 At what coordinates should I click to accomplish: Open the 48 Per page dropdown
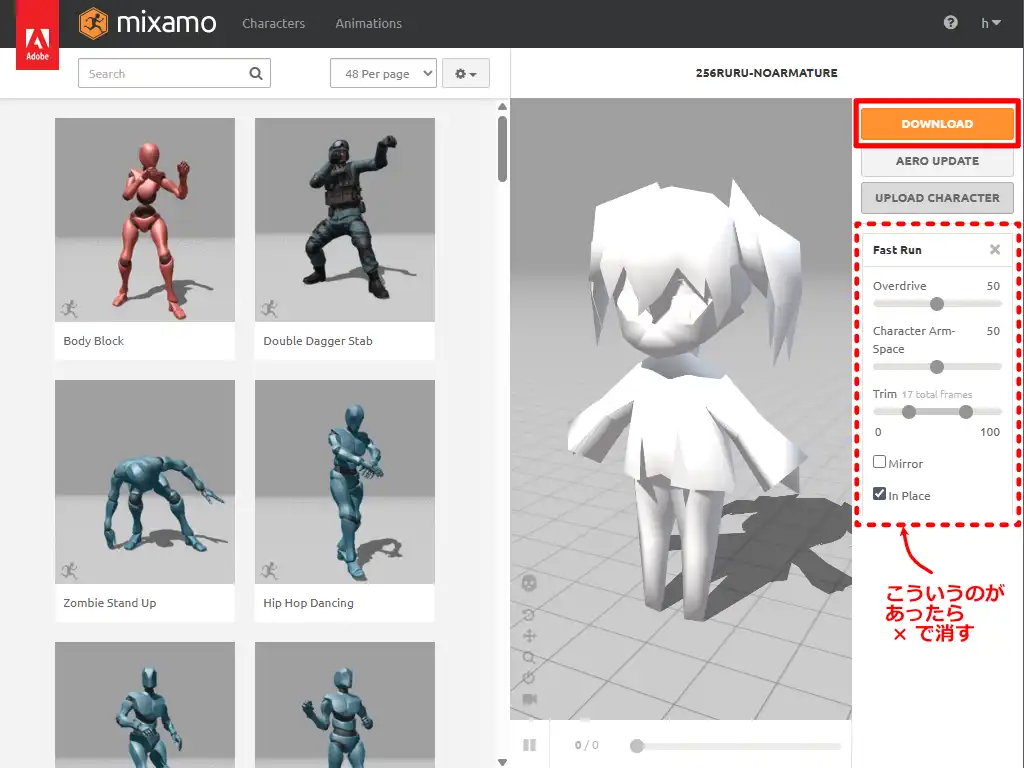point(383,74)
